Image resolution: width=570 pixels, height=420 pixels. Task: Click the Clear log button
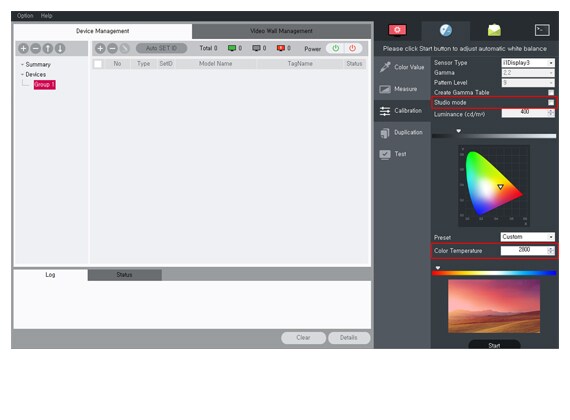pos(304,338)
